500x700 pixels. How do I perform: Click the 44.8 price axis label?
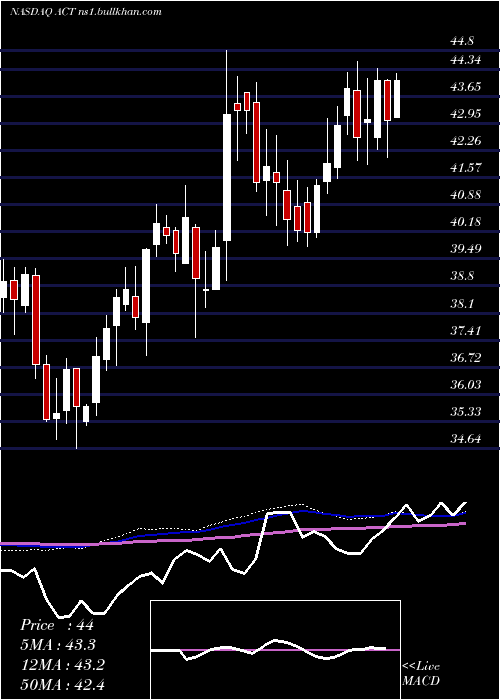(462, 42)
